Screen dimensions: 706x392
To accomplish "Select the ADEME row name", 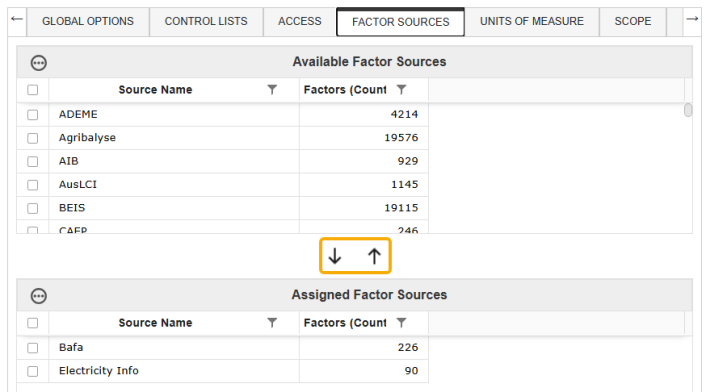I will [x=78, y=114].
